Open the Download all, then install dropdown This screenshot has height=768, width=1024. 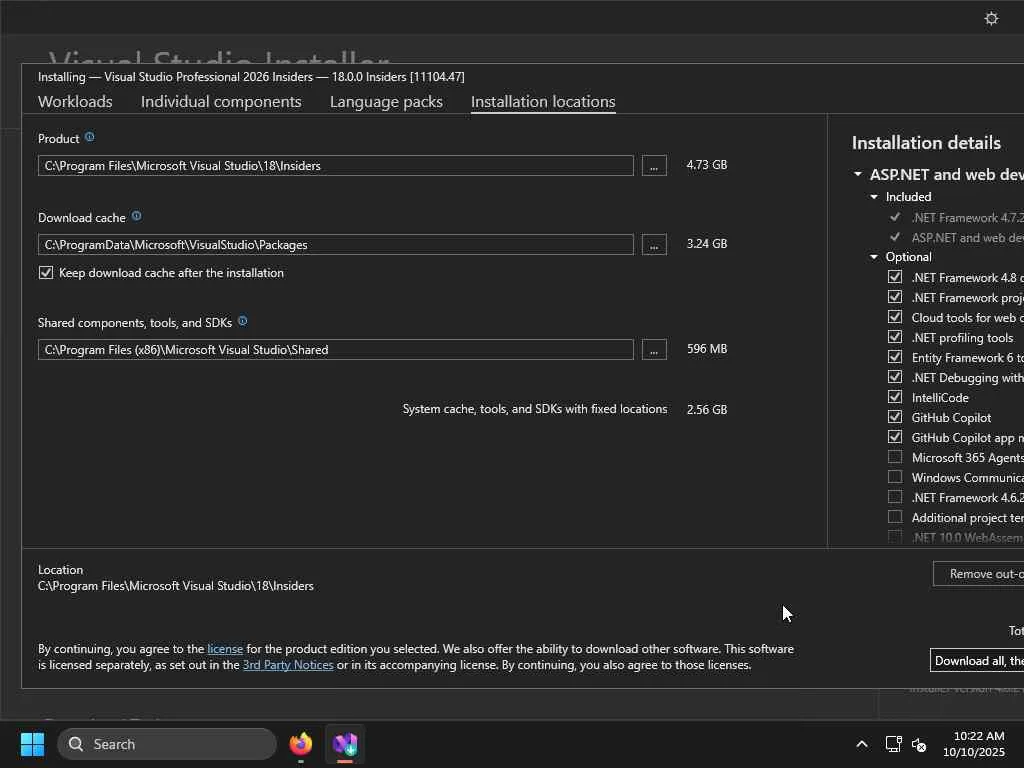pos(977,660)
